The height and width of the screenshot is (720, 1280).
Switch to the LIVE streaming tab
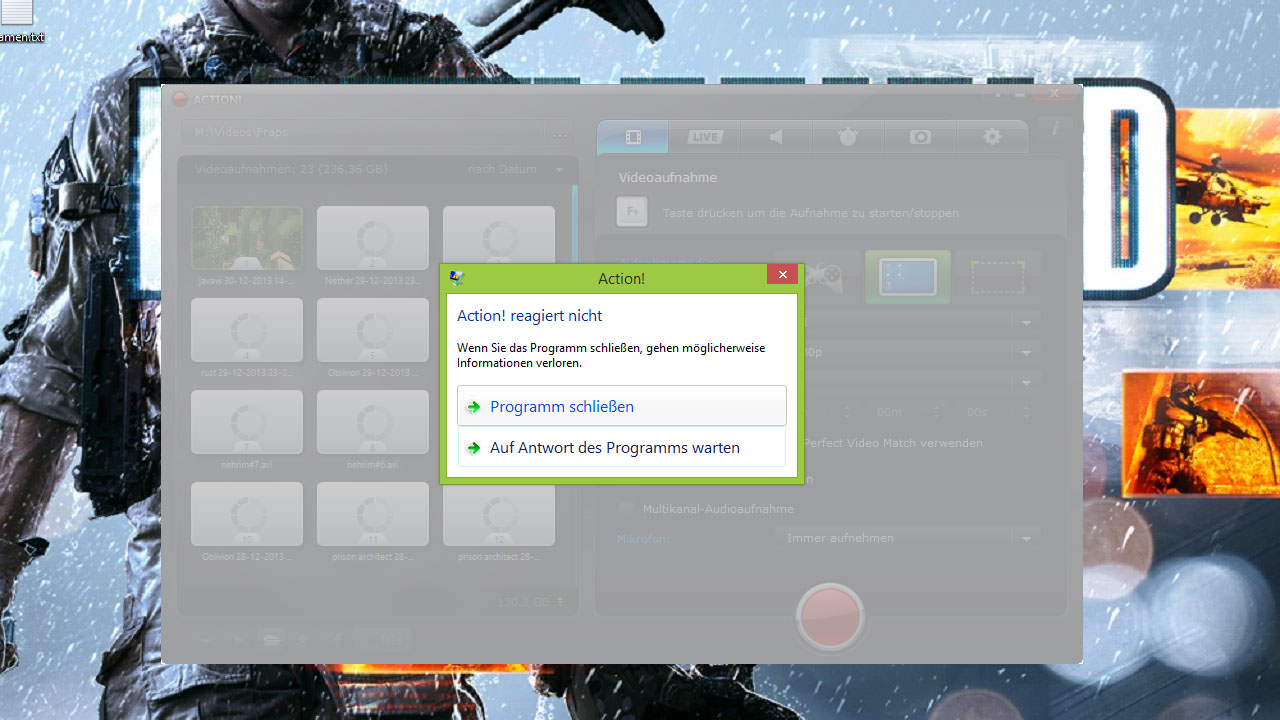pos(704,137)
